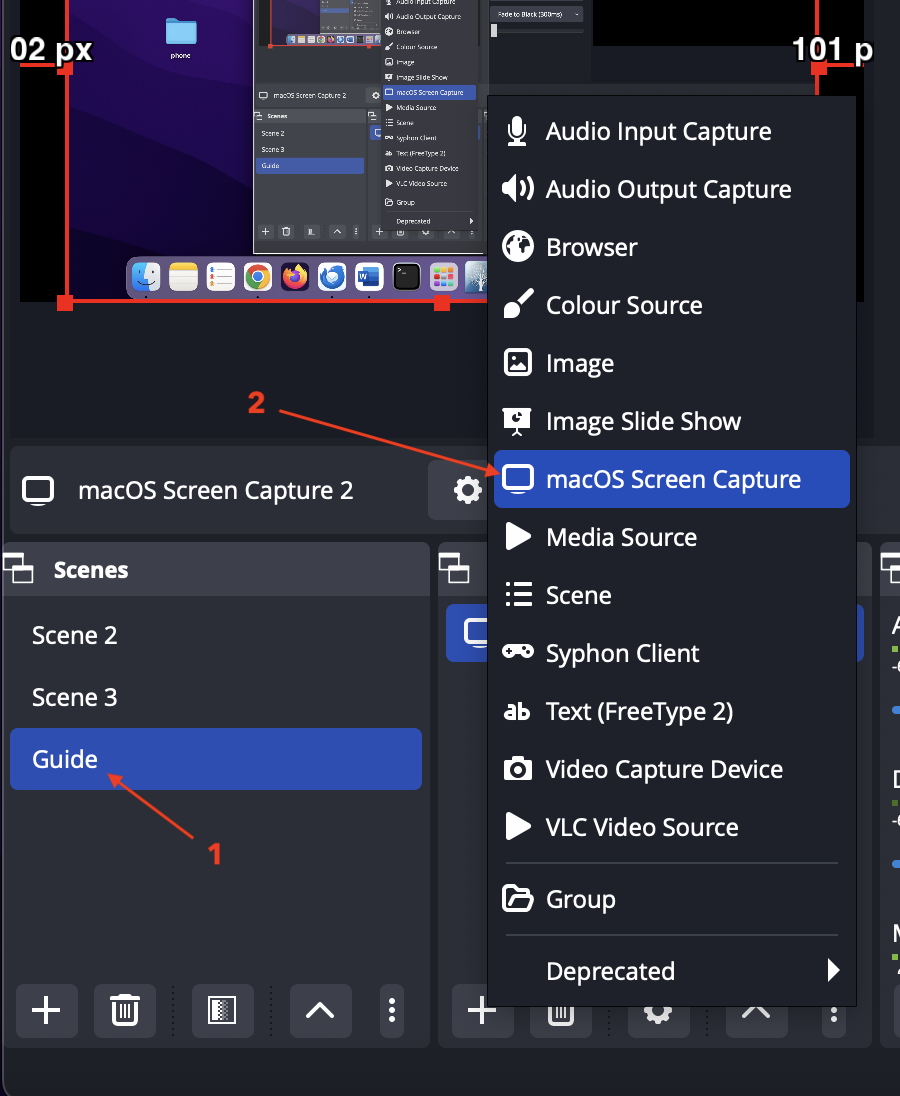900x1096 pixels.
Task: Choose Audio Input Capture from the menu
Action: (672, 131)
